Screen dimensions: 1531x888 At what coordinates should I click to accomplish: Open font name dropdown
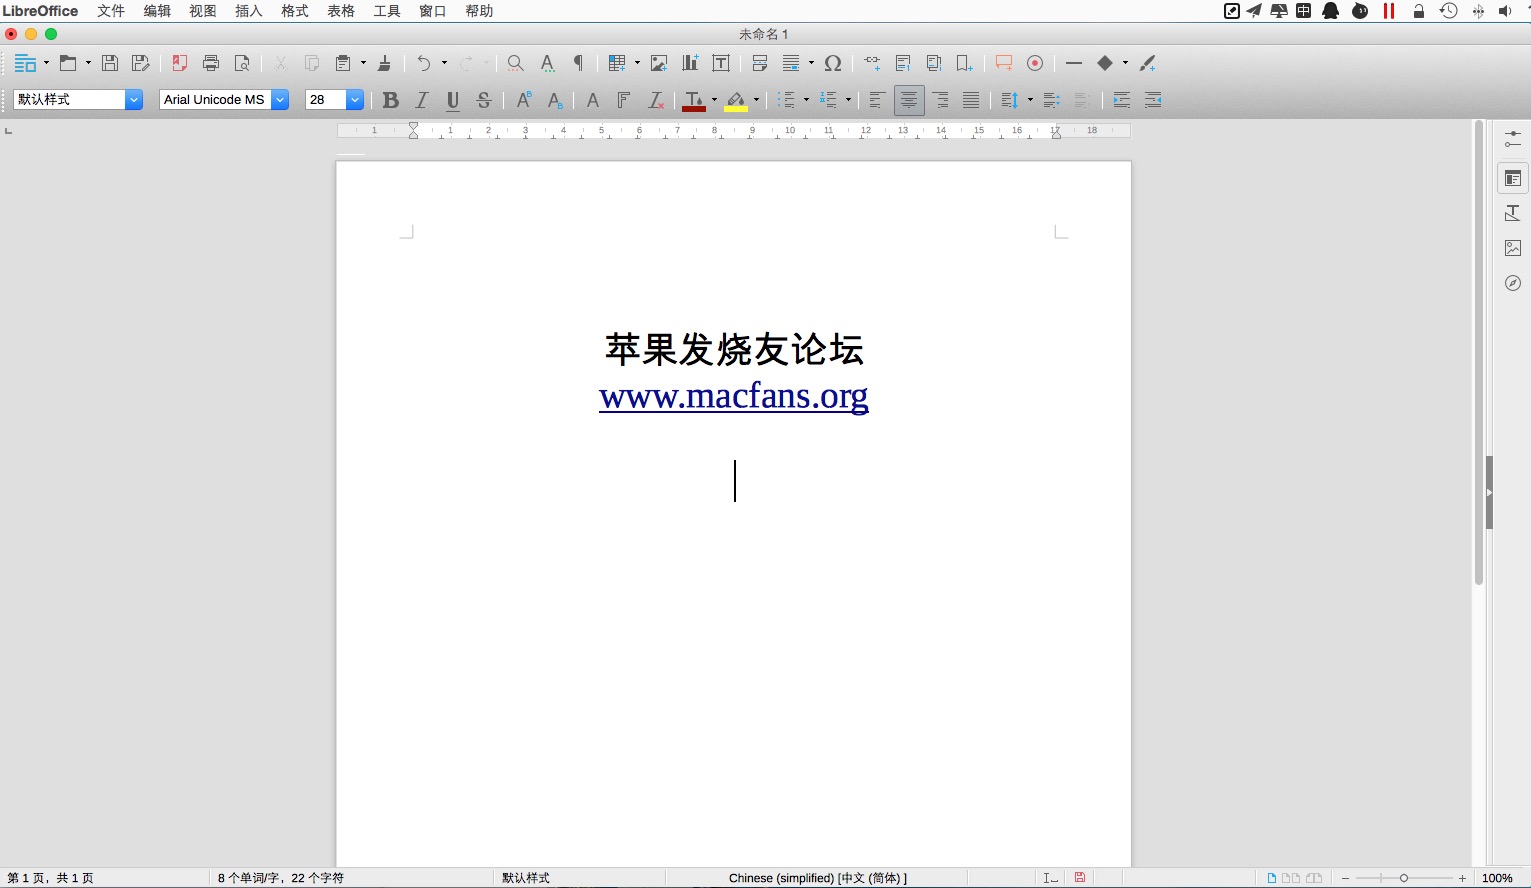pyautogui.click(x=280, y=99)
